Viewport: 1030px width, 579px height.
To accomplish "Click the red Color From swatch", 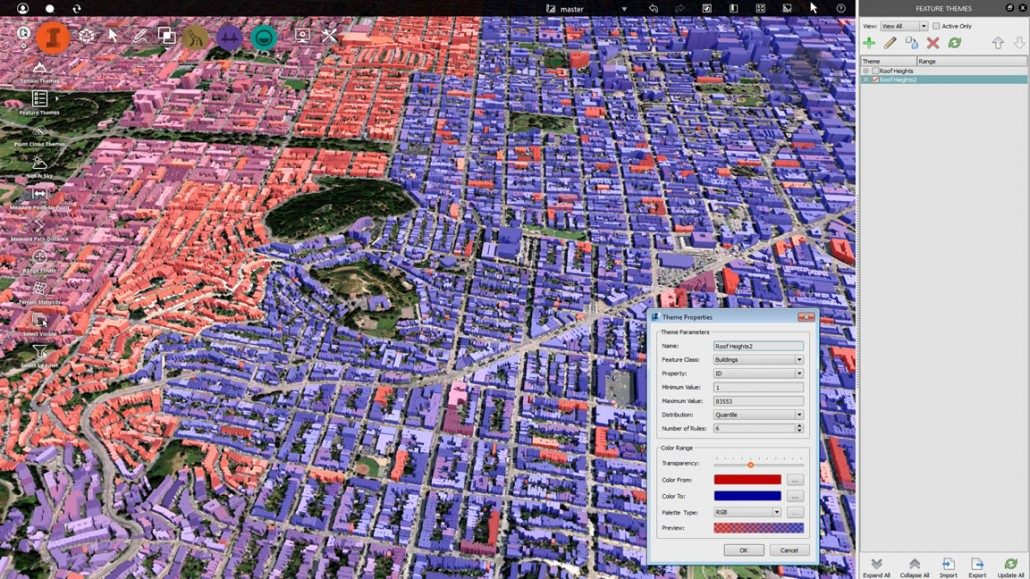I will tap(747, 480).
